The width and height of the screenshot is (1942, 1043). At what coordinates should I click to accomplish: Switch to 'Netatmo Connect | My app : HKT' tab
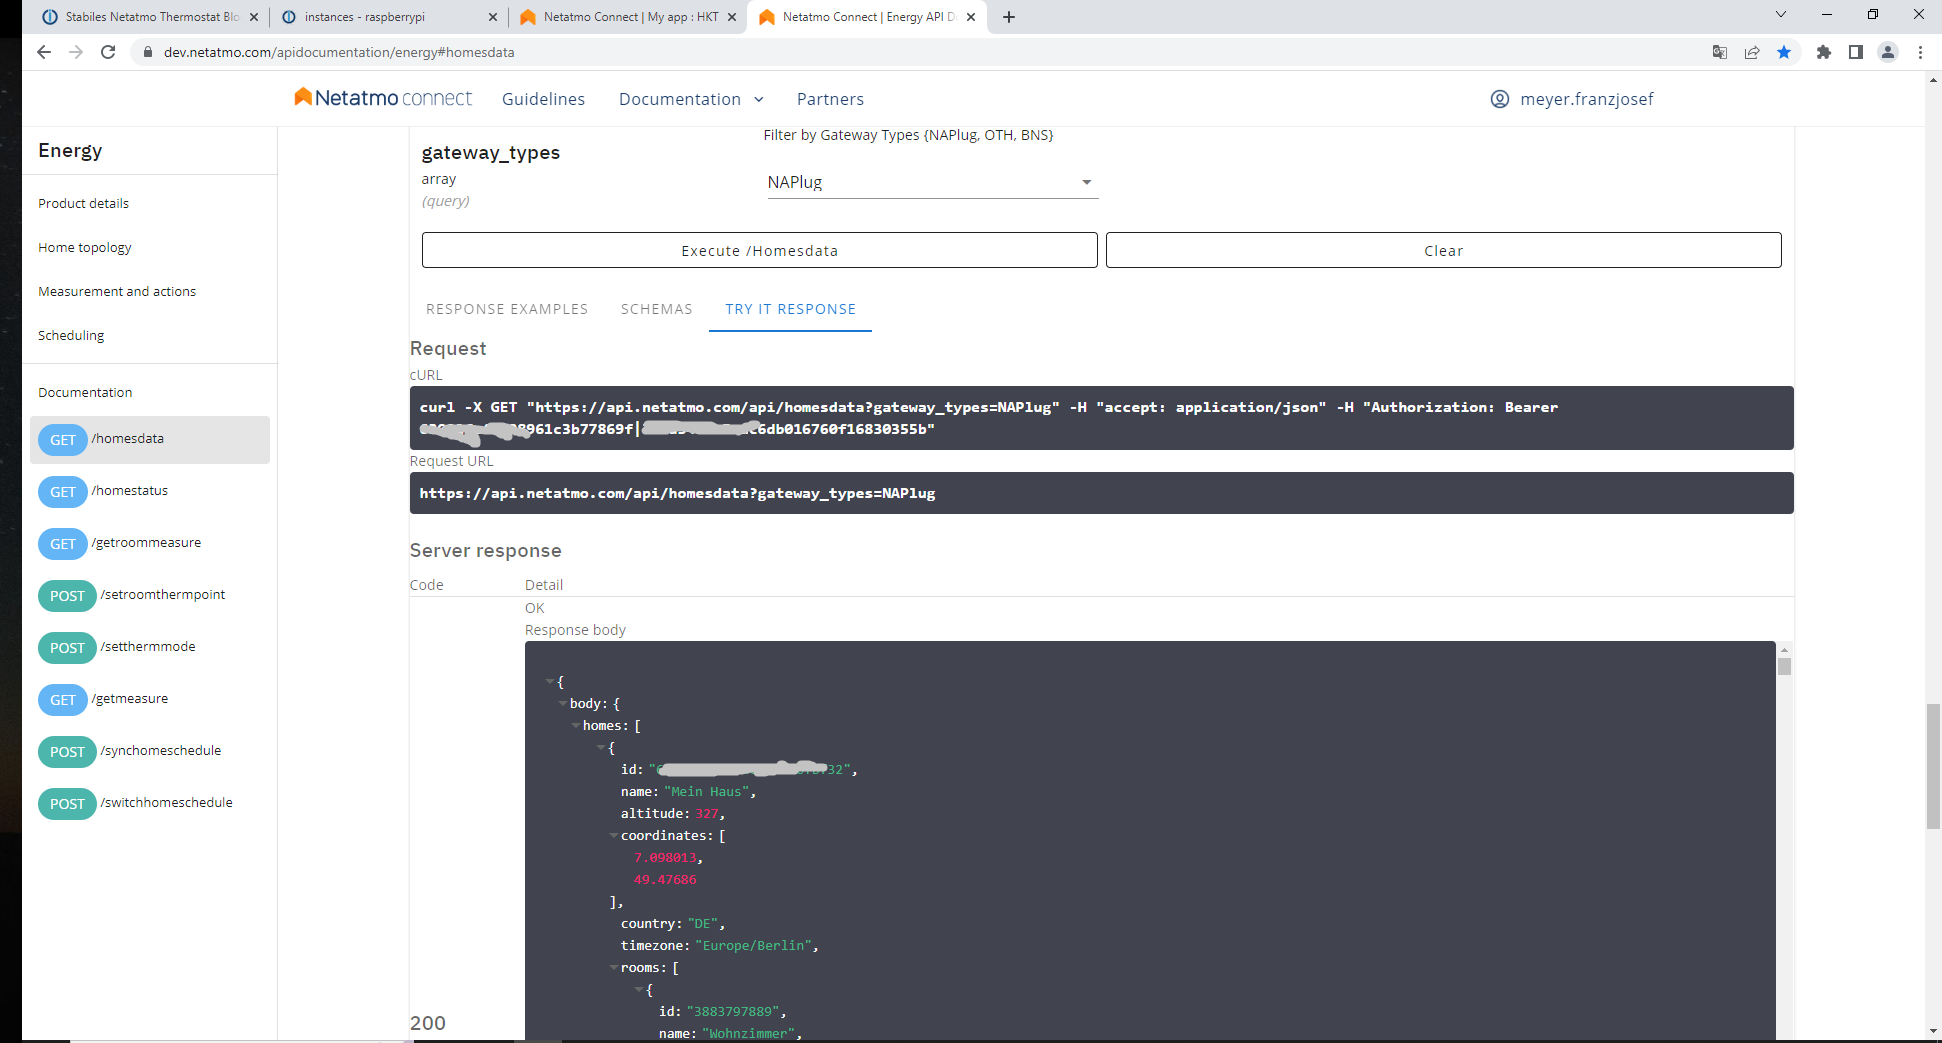(628, 17)
